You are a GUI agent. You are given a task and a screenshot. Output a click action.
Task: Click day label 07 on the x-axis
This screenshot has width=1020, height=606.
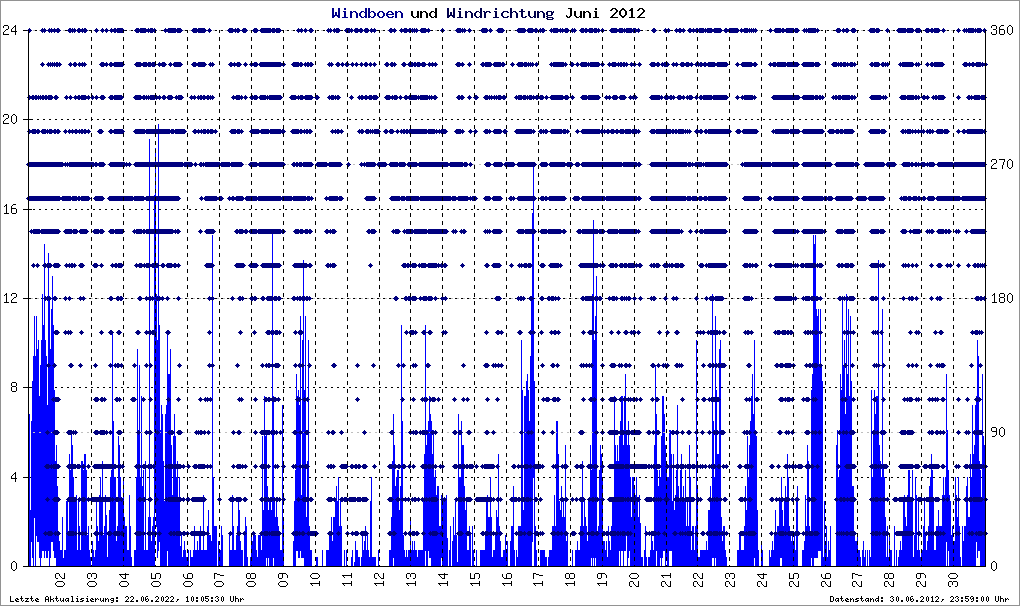point(219,579)
